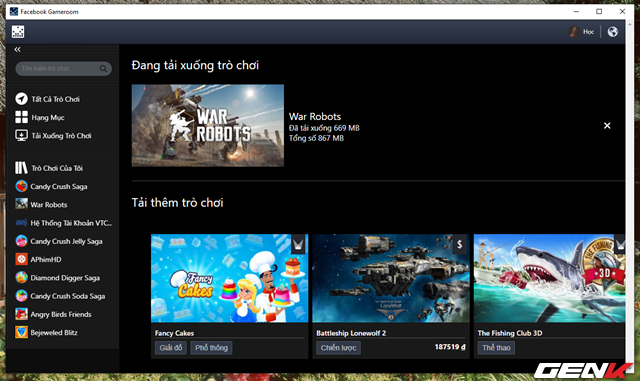
Task: Select Trò Chơi Của Tôi menu label
Action: (x=57, y=168)
